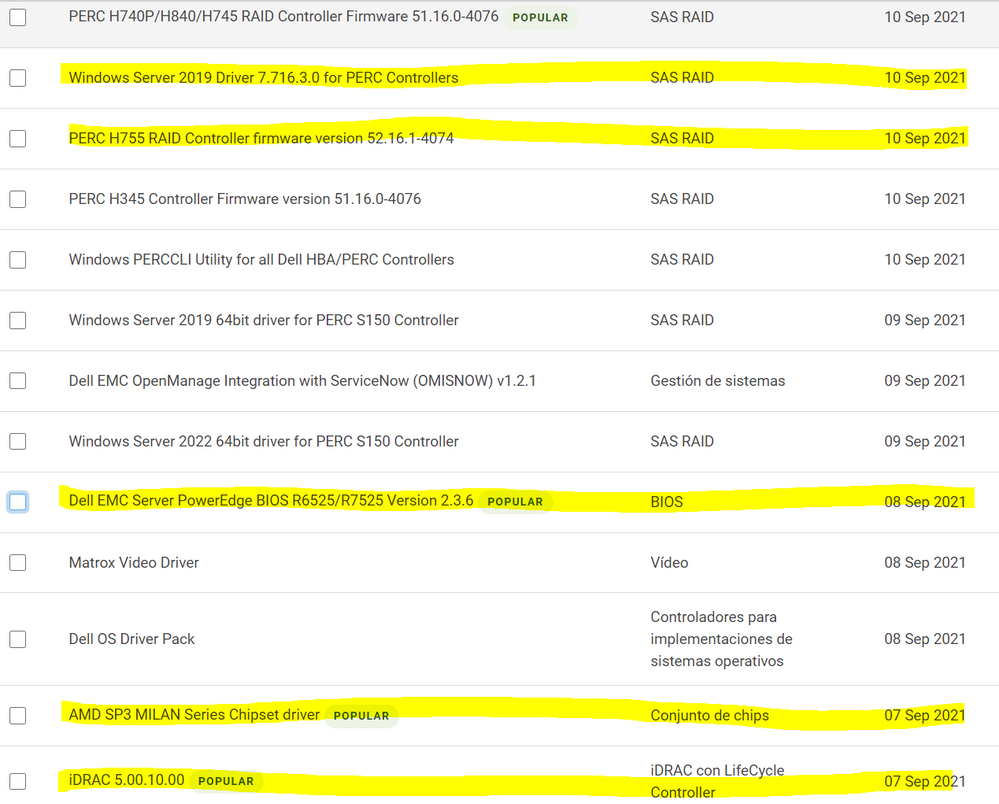Open the Matrox Video Driver entry
The height and width of the screenshot is (804, 999).
click(x=134, y=562)
